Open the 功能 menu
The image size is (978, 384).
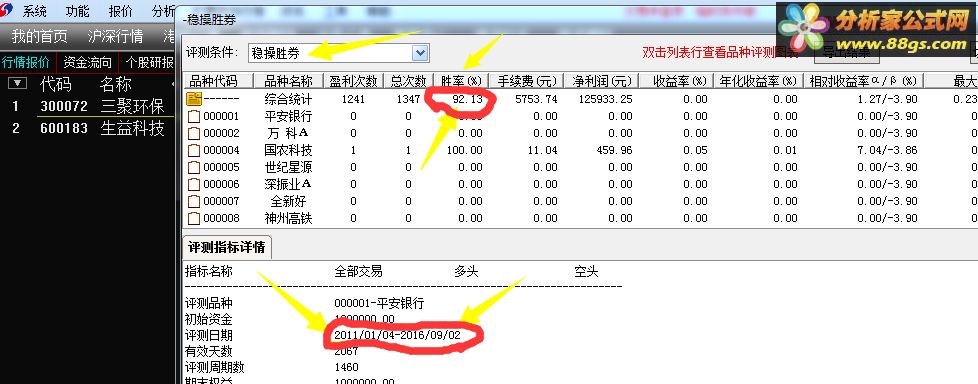(x=77, y=11)
